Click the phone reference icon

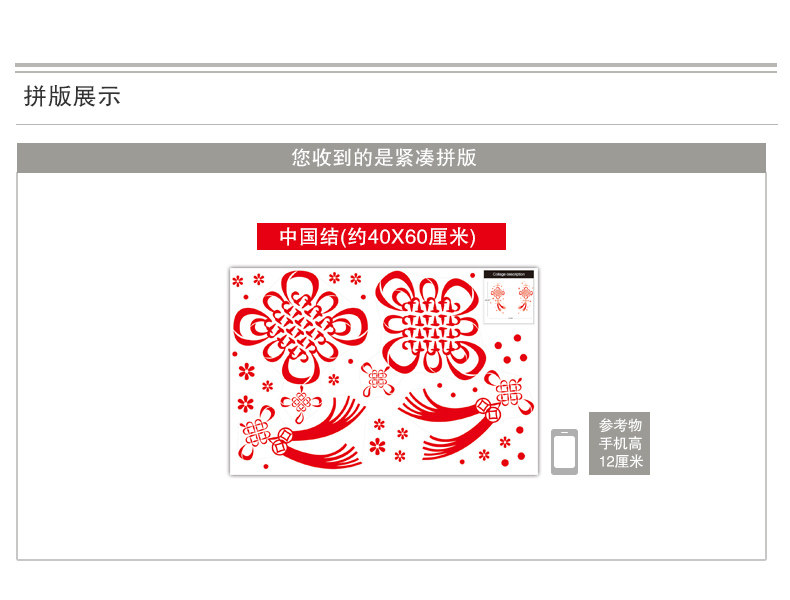(x=564, y=451)
